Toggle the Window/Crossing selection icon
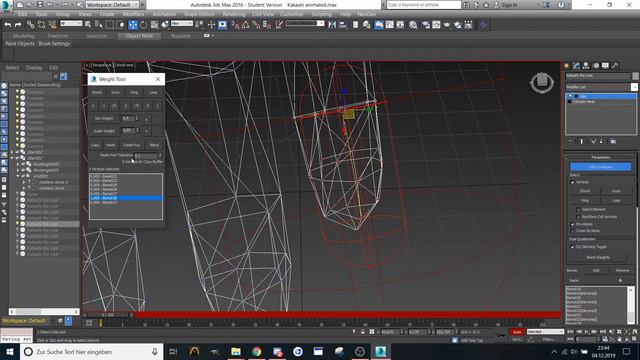The height and width of the screenshot is (360, 640). tap(120, 25)
